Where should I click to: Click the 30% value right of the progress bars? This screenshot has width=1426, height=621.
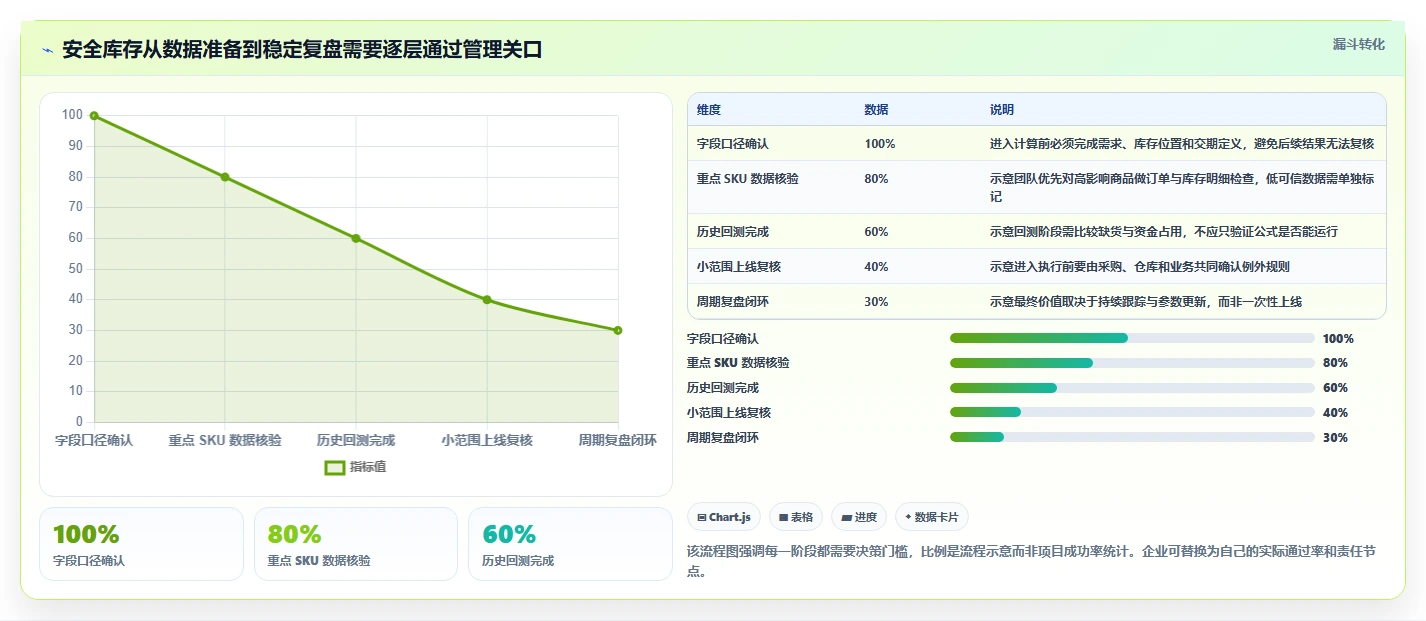pyautogui.click(x=1335, y=438)
